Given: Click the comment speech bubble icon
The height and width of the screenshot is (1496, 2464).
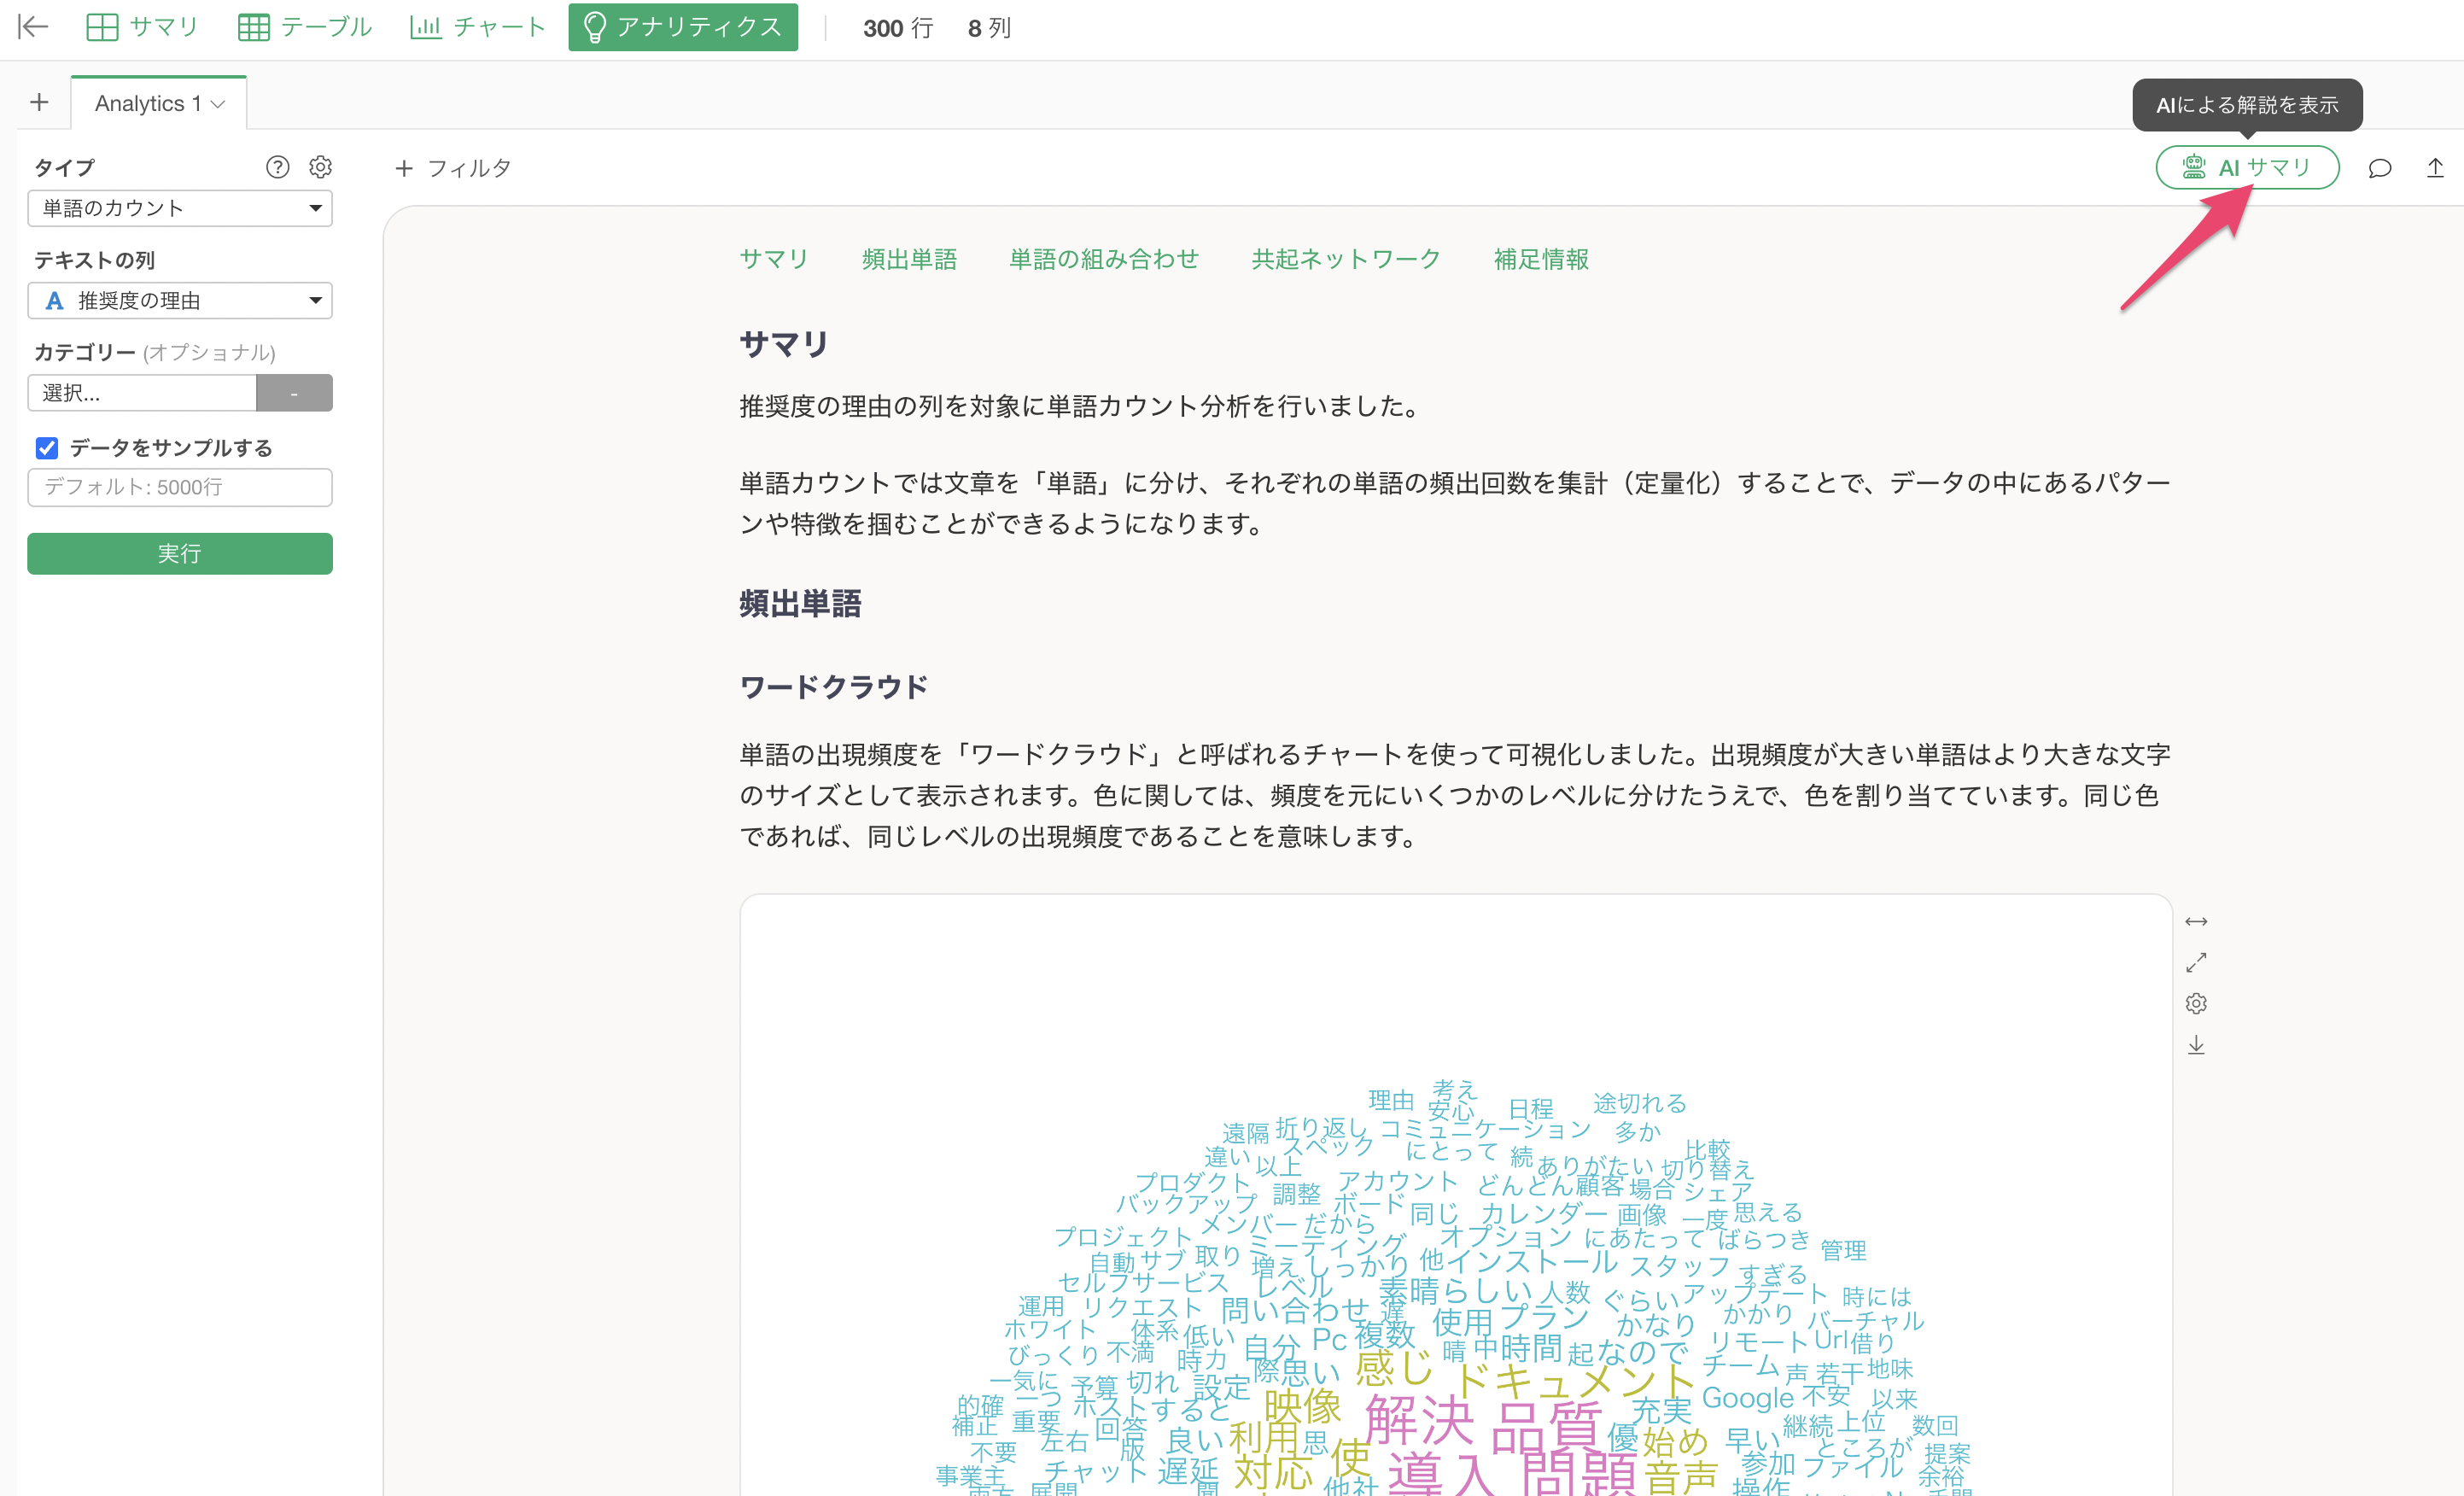Looking at the screenshot, I should click(x=2379, y=168).
